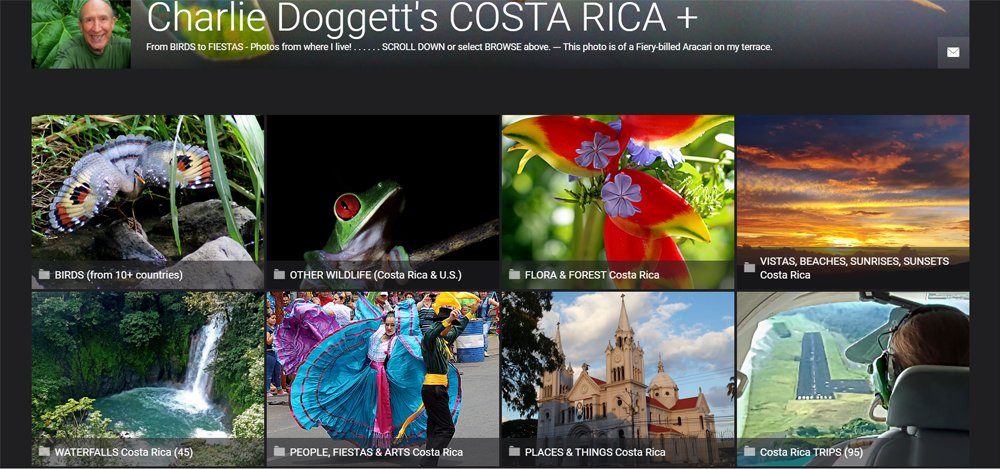Click the folder icon beside OTHER WILDLIFE
Screen dimensions: 1000x469
279,274
